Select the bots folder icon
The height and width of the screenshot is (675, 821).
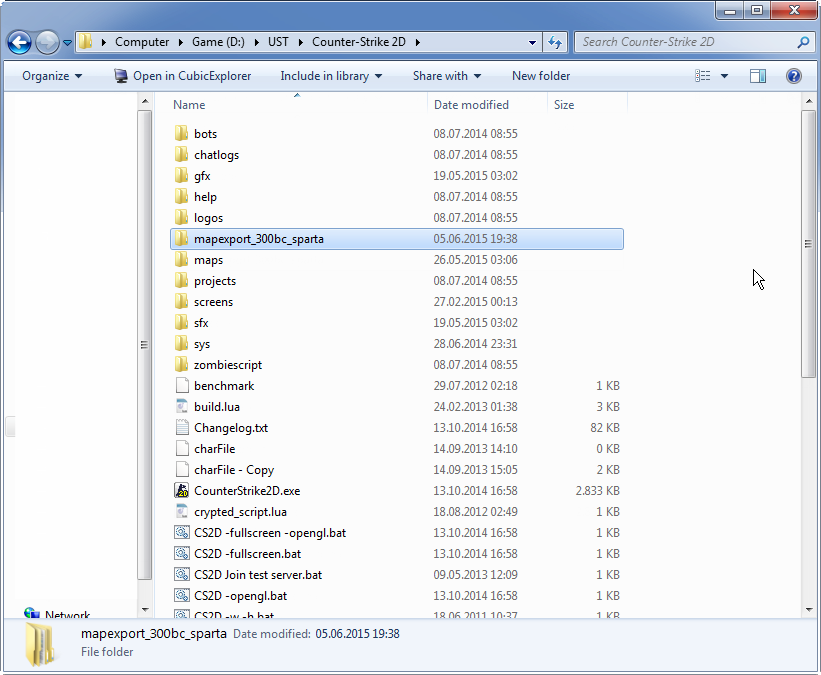(x=181, y=134)
